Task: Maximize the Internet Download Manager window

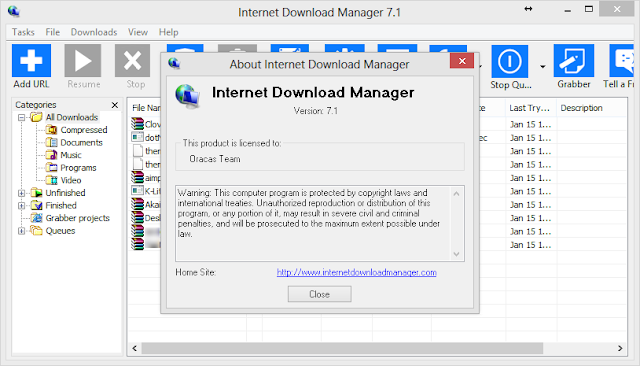Action: (x=589, y=9)
